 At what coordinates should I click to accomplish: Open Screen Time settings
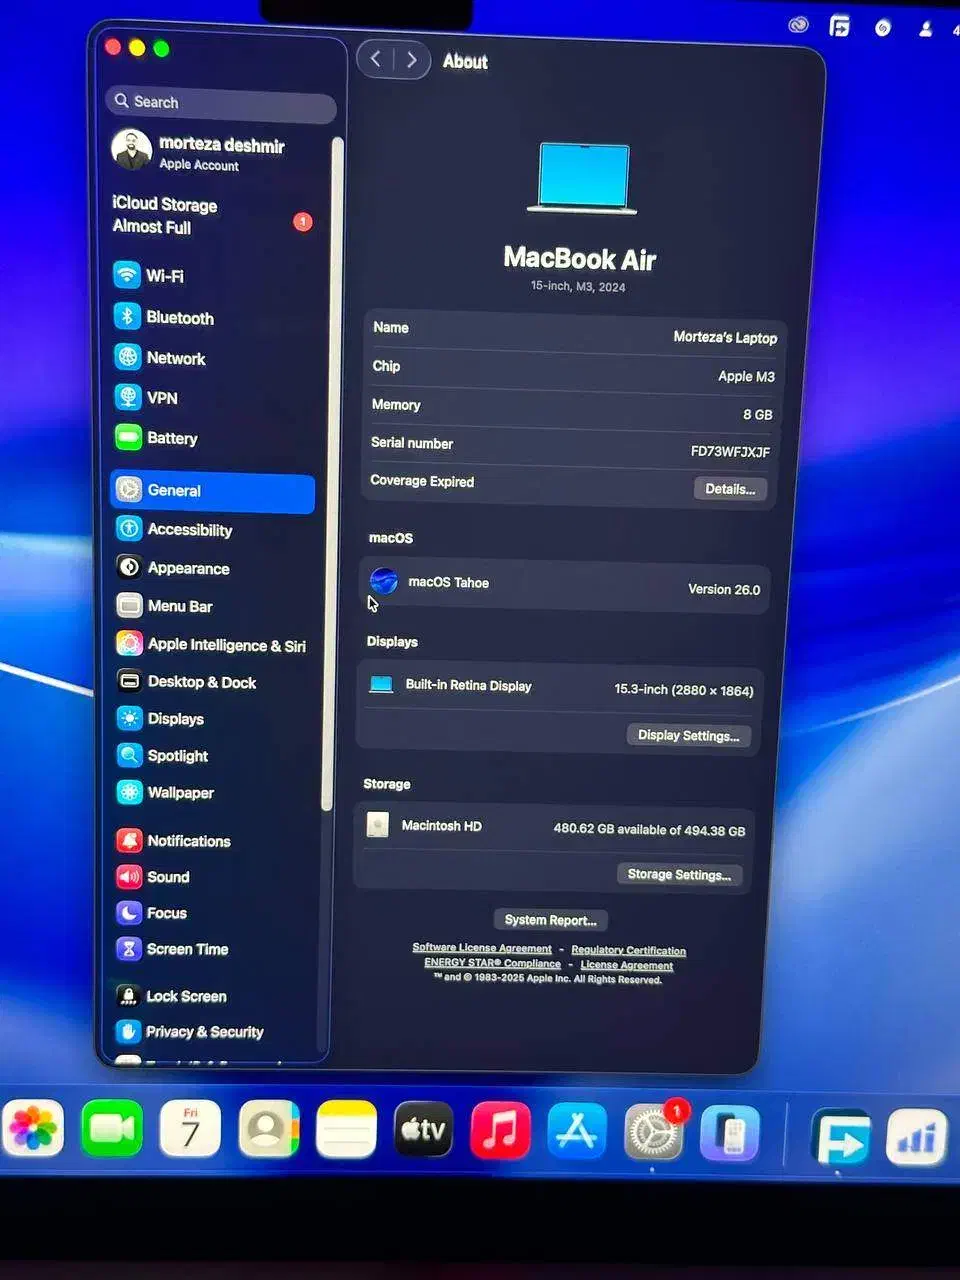pyautogui.click(x=128, y=948)
